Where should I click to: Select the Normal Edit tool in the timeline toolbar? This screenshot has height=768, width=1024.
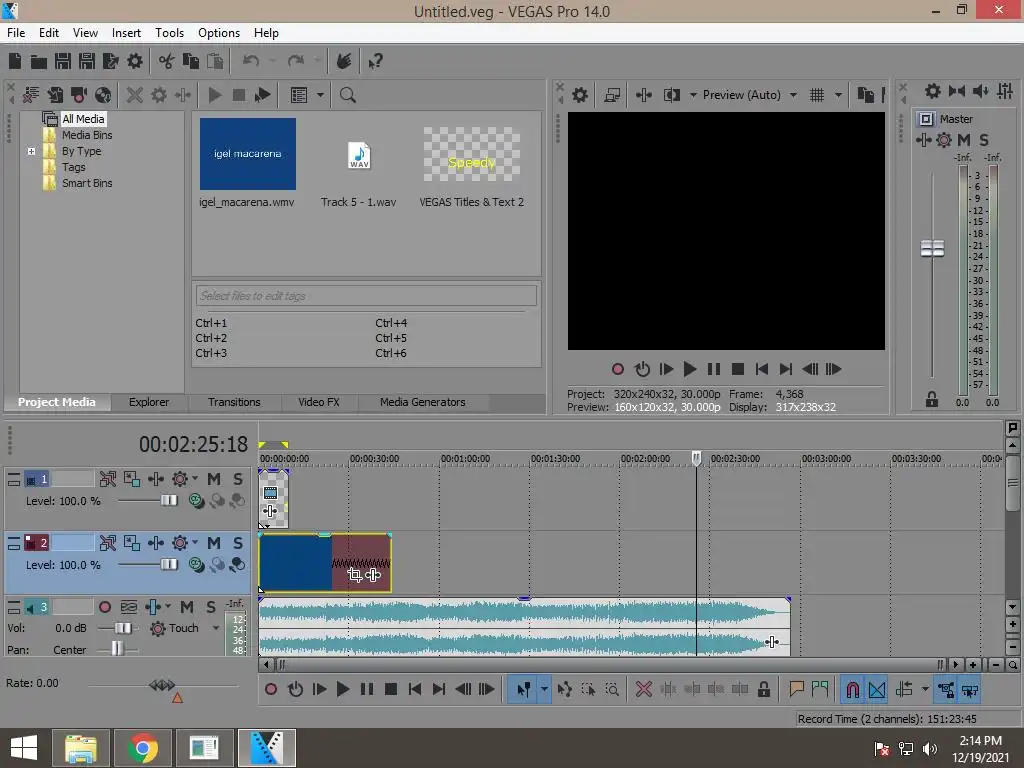(x=523, y=690)
